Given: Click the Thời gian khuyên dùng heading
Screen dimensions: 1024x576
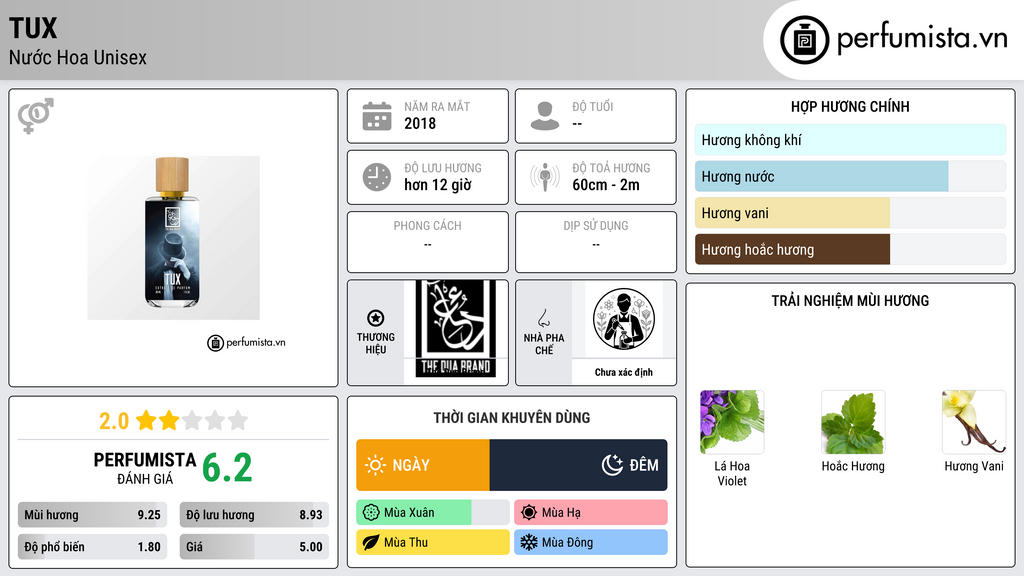Looking at the screenshot, I should [x=512, y=418].
